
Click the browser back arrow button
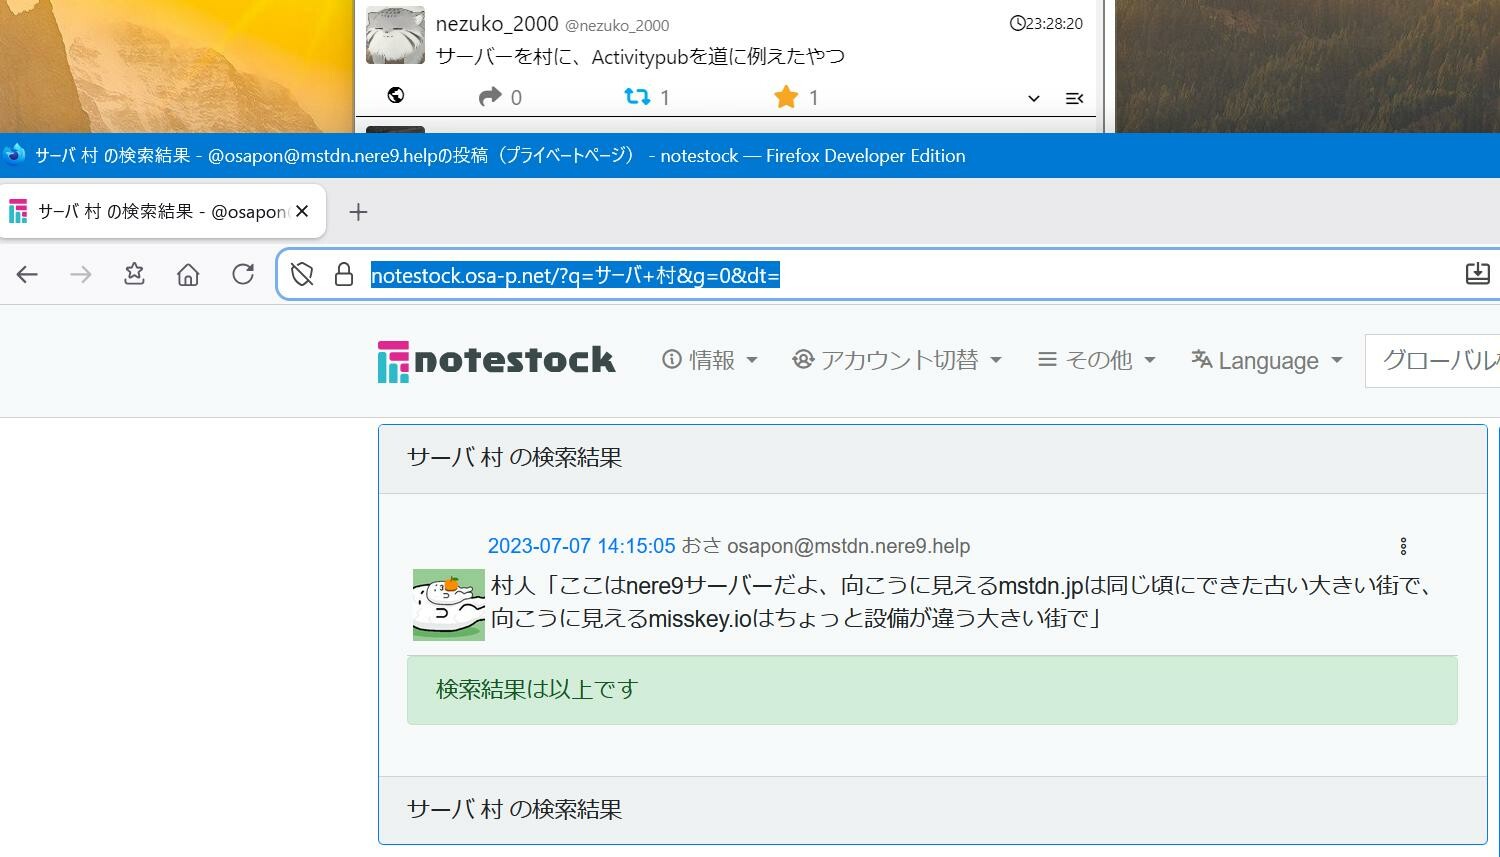pos(27,274)
